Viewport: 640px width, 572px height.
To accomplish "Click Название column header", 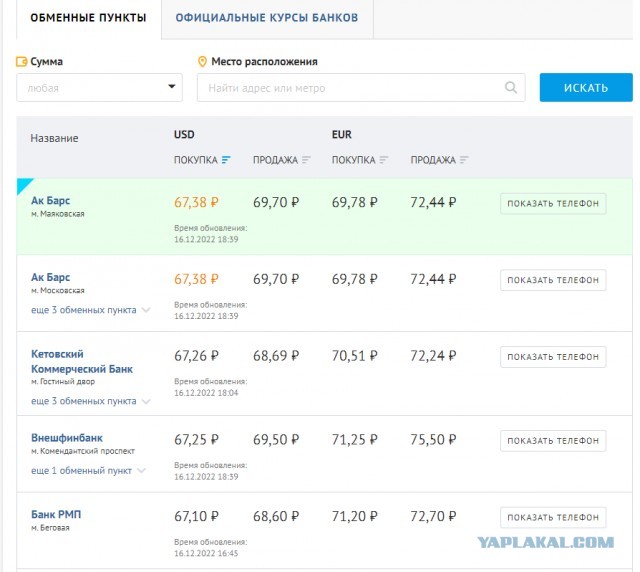I will [x=54, y=138].
